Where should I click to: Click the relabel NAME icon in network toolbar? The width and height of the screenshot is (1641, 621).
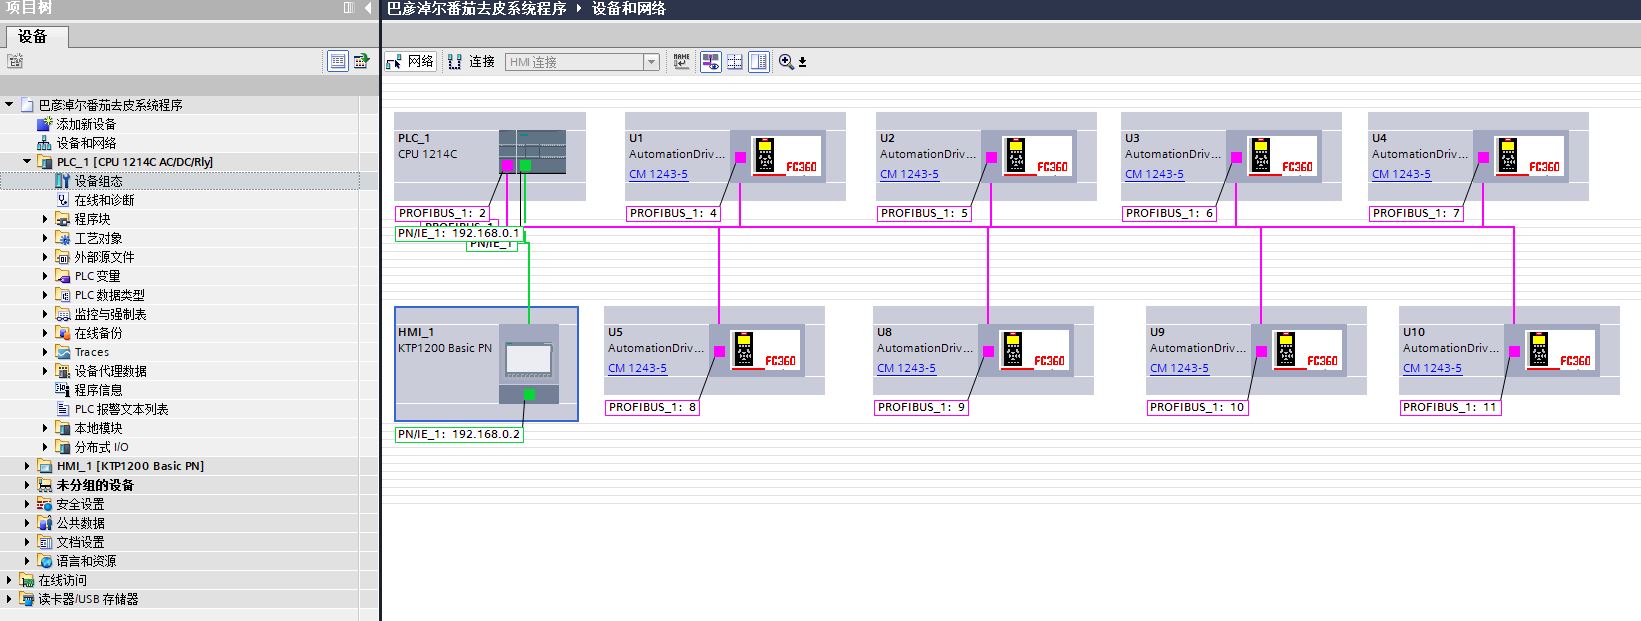tap(682, 62)
